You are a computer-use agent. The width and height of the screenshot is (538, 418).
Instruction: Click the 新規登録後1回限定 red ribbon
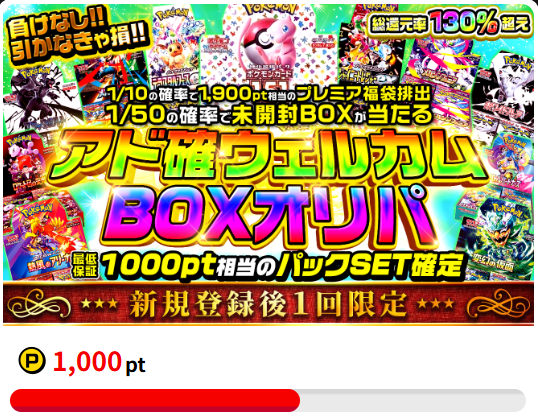pos(268,303)
